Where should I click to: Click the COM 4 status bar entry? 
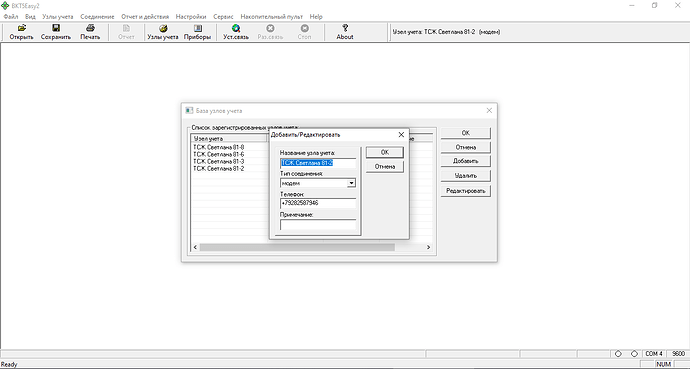point(654,354)
